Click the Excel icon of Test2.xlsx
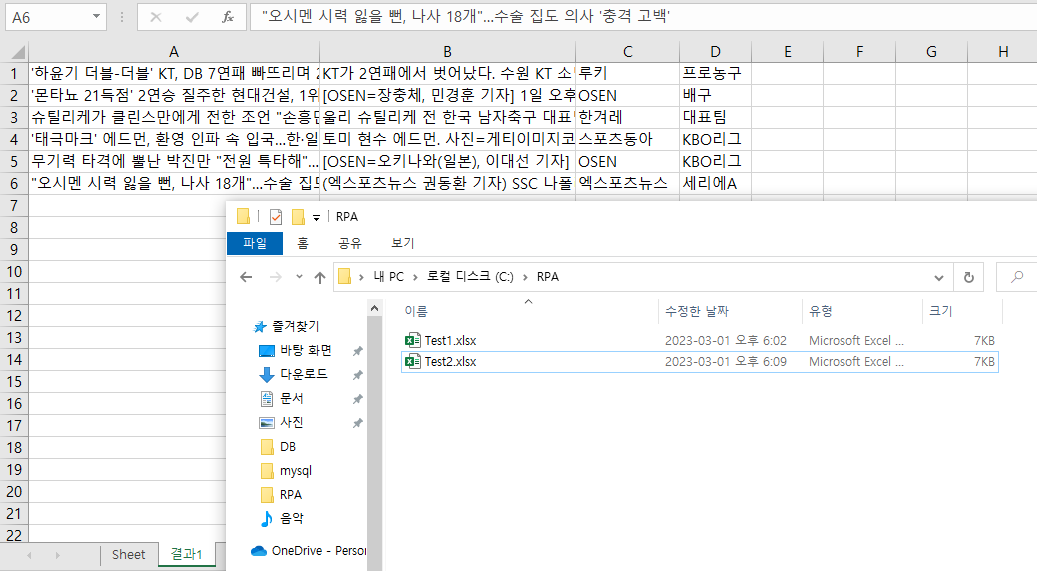 pos(413,362)
